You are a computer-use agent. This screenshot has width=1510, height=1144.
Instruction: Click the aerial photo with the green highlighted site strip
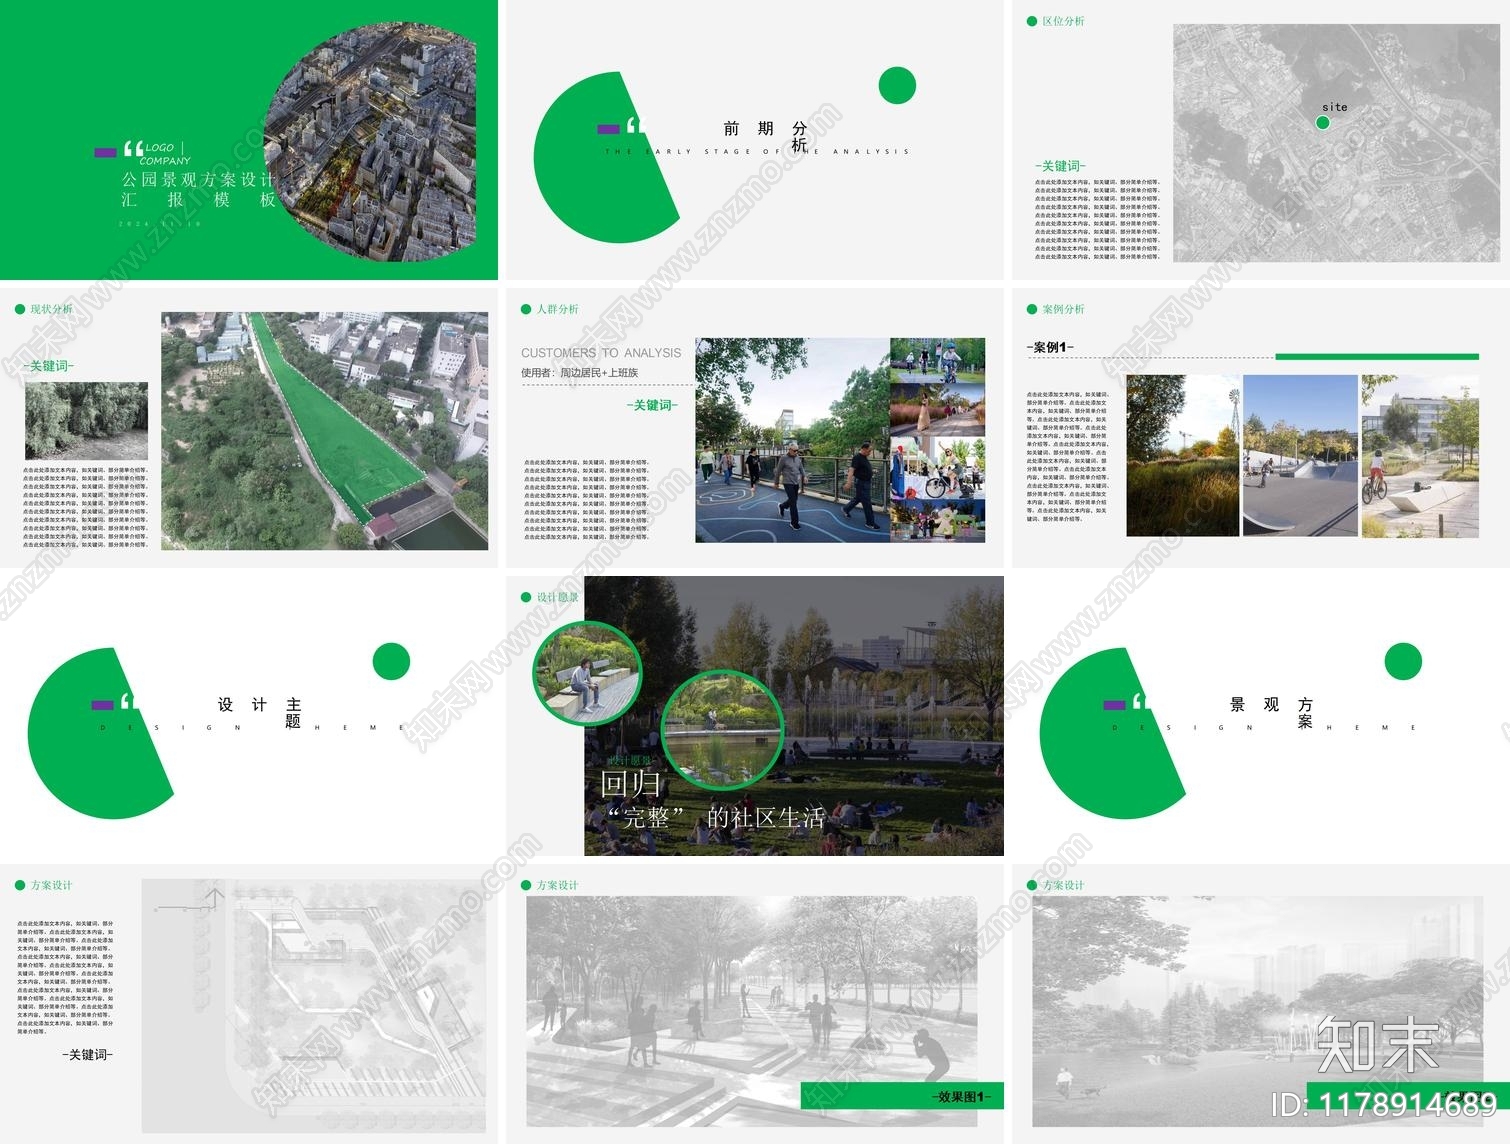[324, 431]
